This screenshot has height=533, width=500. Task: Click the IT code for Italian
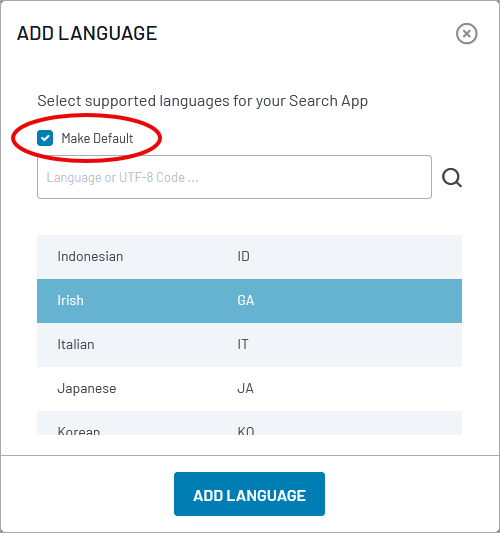click(x=243, y=344)
